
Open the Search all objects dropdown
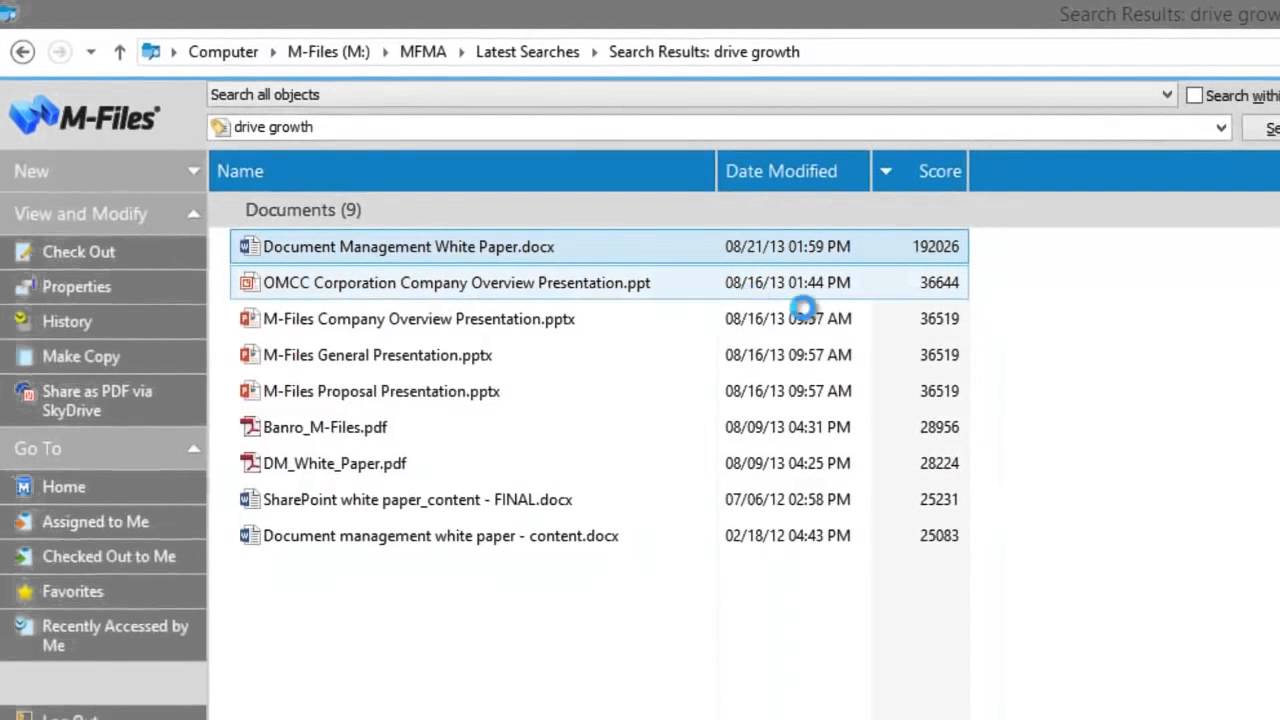1167,95
